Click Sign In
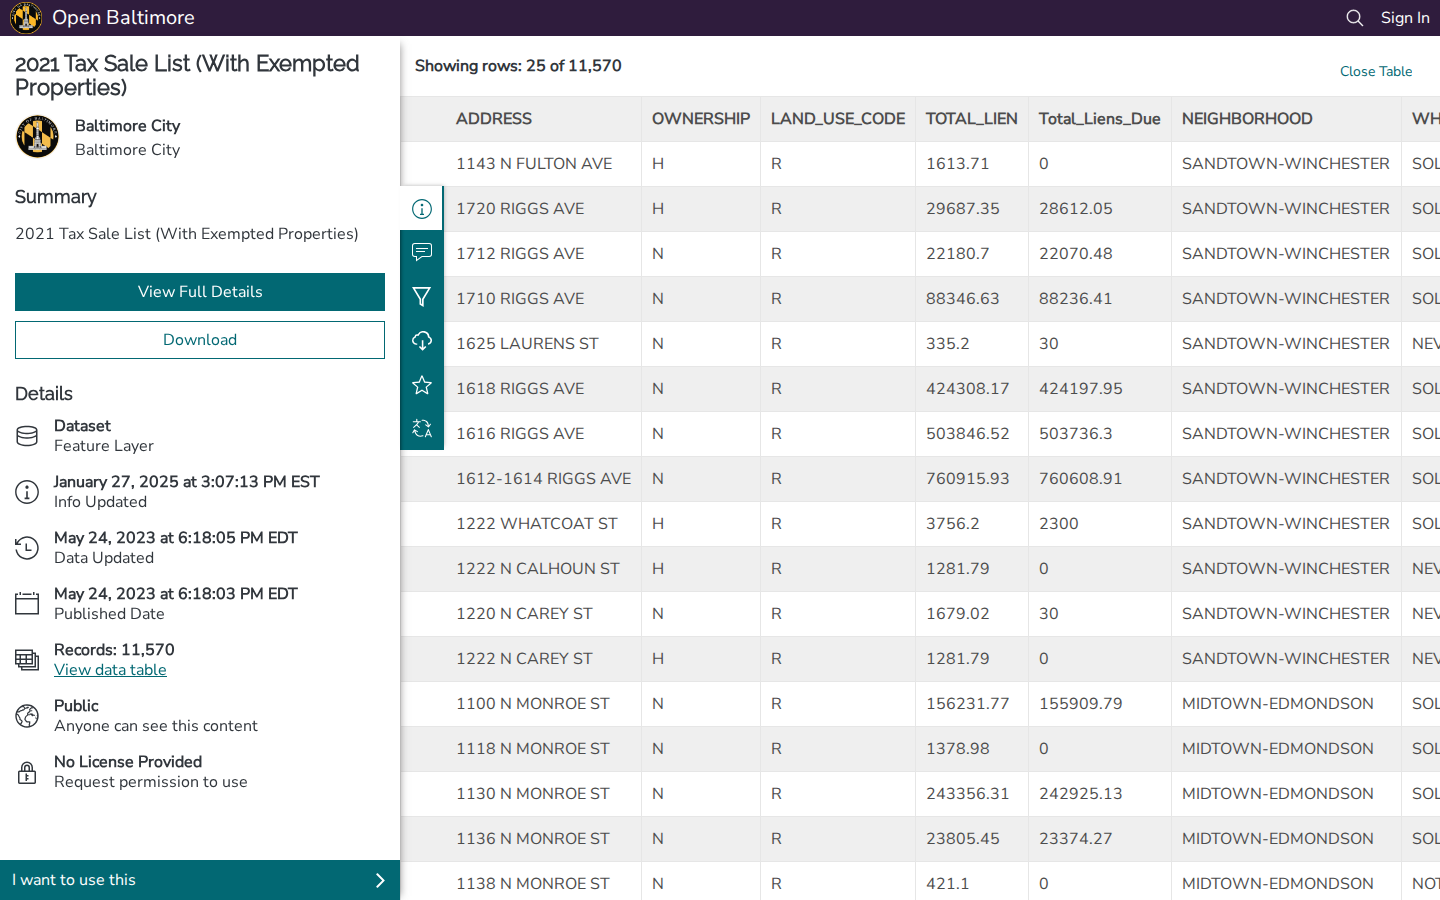Image resolution: width=1440 pixels, height=900 pixels. [x=1405, y=18]
